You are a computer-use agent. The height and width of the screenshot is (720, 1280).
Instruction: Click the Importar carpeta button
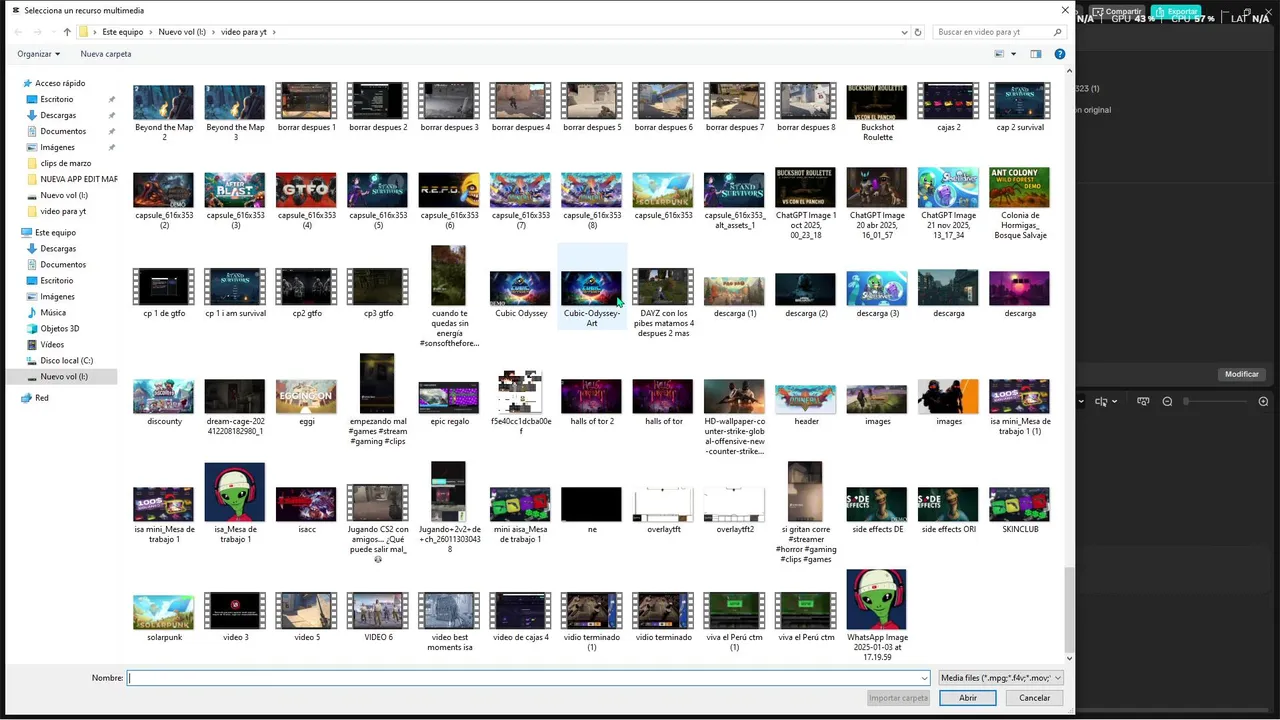coord(899,698)
